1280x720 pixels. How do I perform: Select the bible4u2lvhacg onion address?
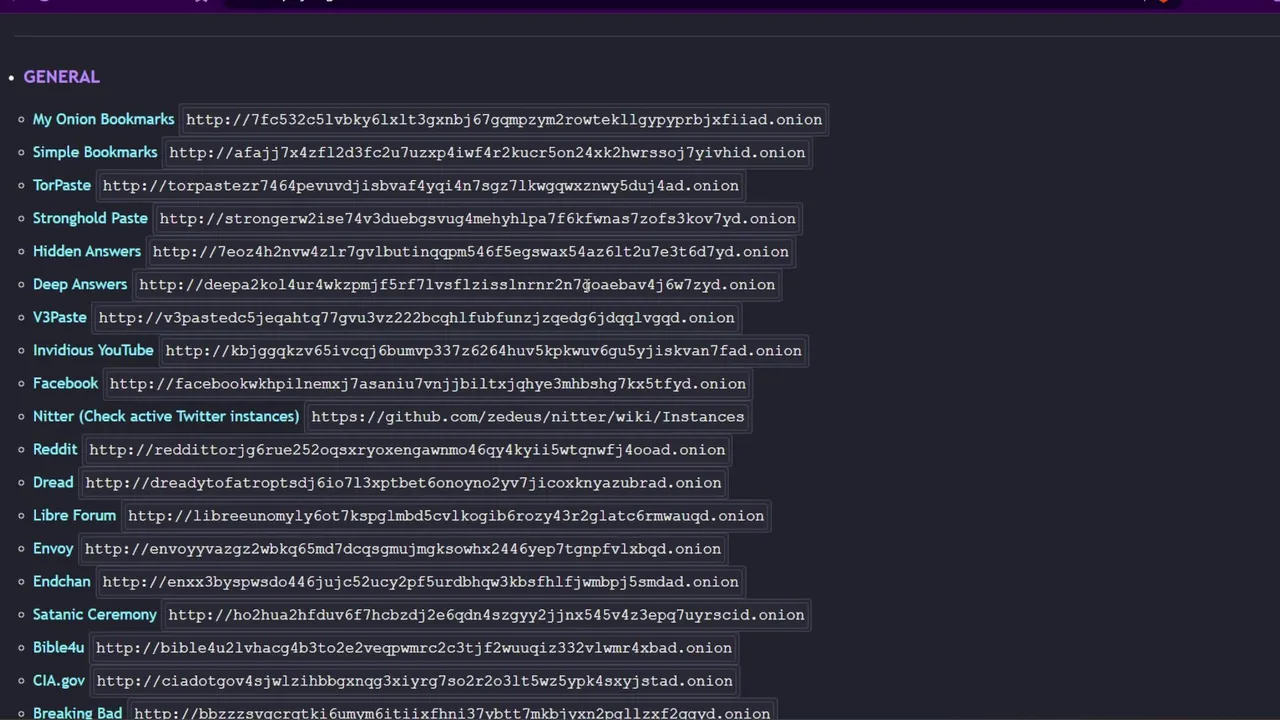pyautogui.click(x=414, y=648)
